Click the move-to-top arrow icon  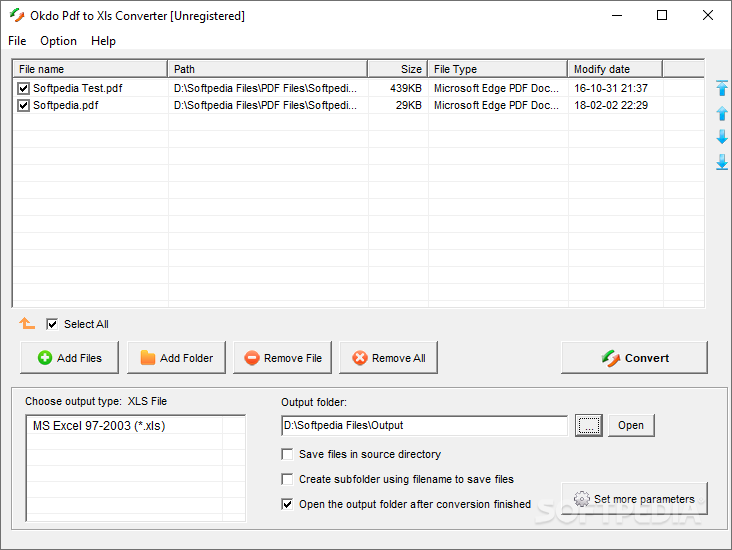pyautogui.click(x=722, y=88)
